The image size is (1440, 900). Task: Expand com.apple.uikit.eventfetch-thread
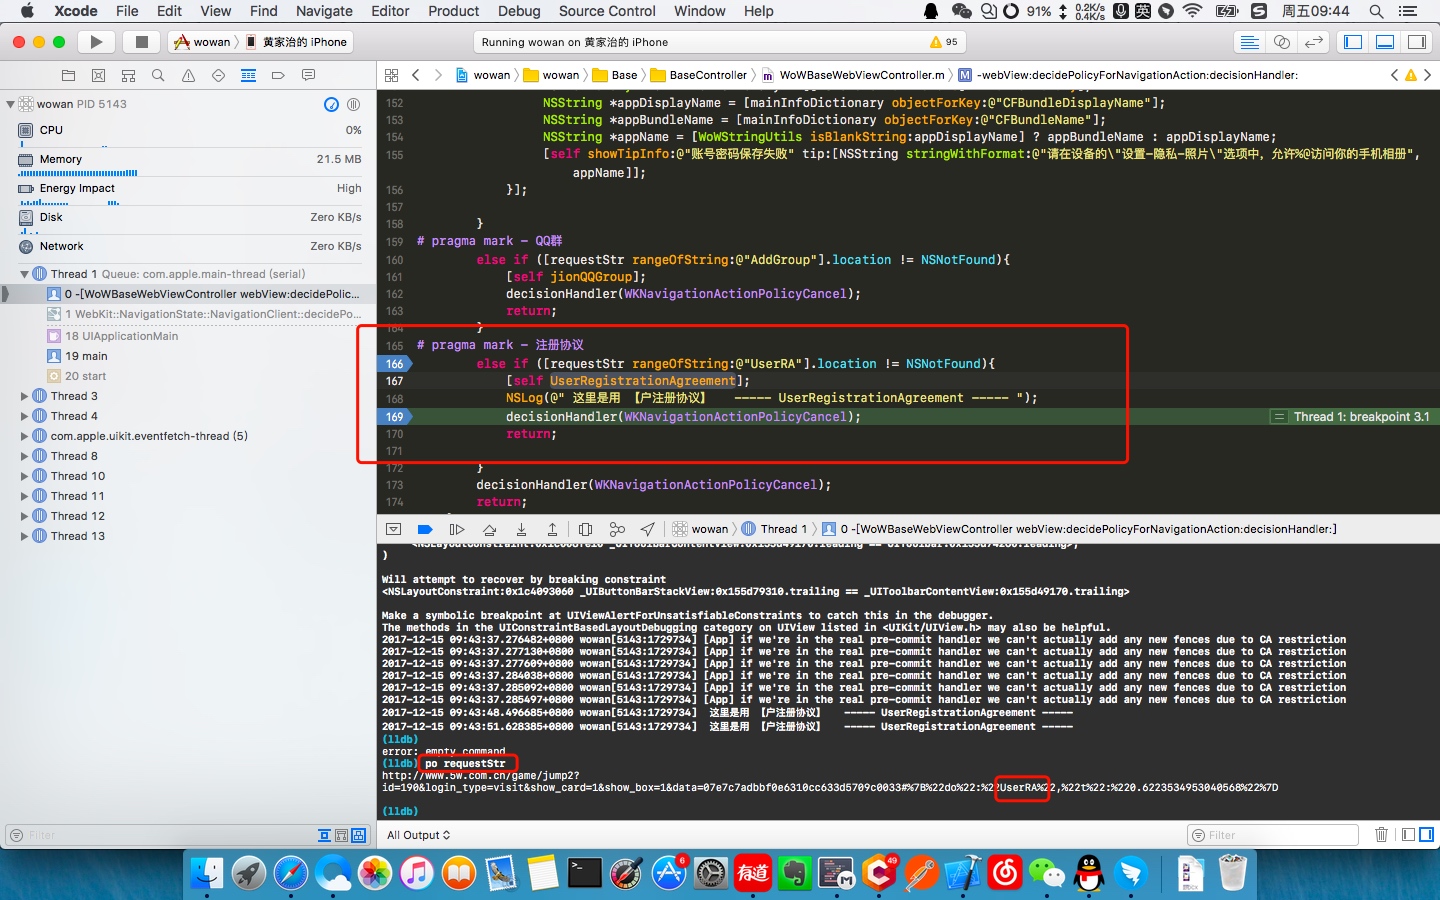pos(25,436)
